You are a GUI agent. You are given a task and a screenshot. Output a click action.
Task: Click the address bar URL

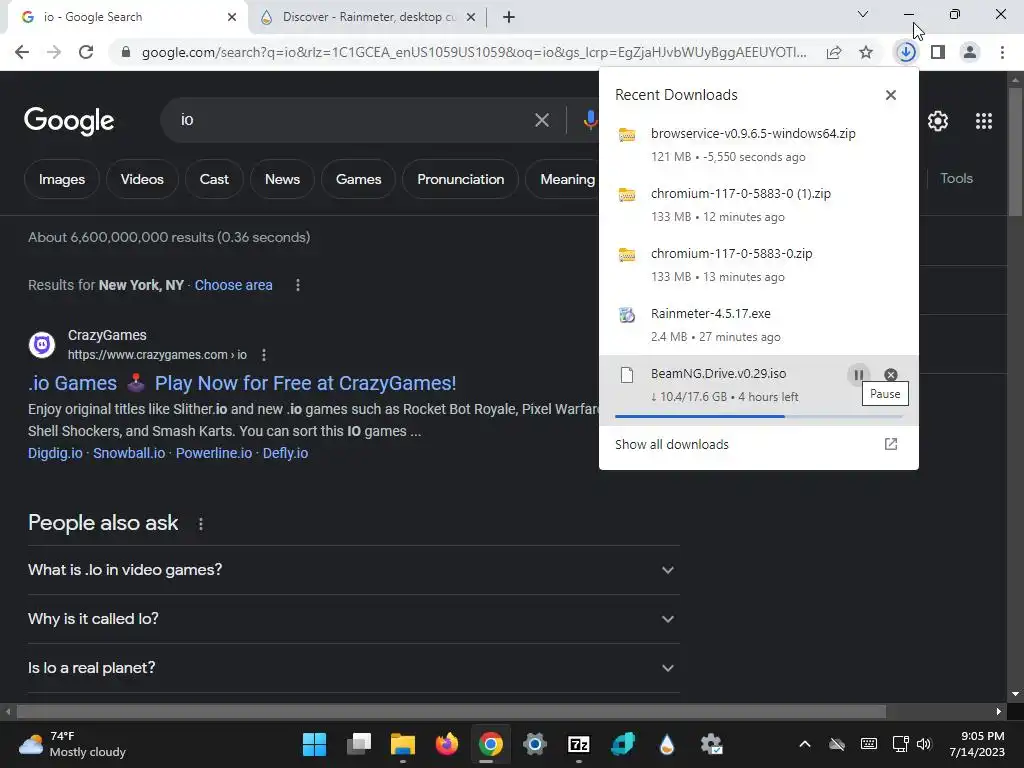coord(473,52)
